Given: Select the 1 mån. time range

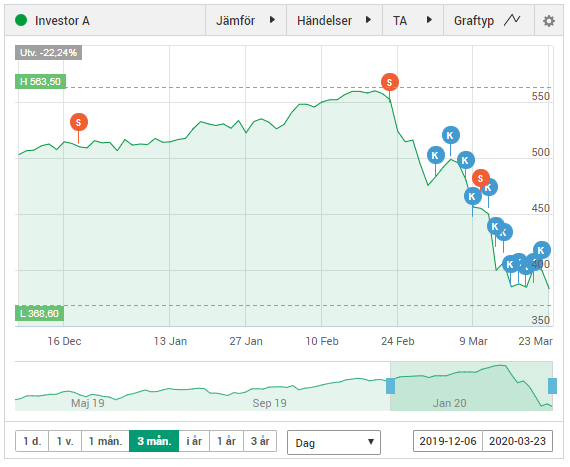Looking at the screenshot, I should [105, 441].
